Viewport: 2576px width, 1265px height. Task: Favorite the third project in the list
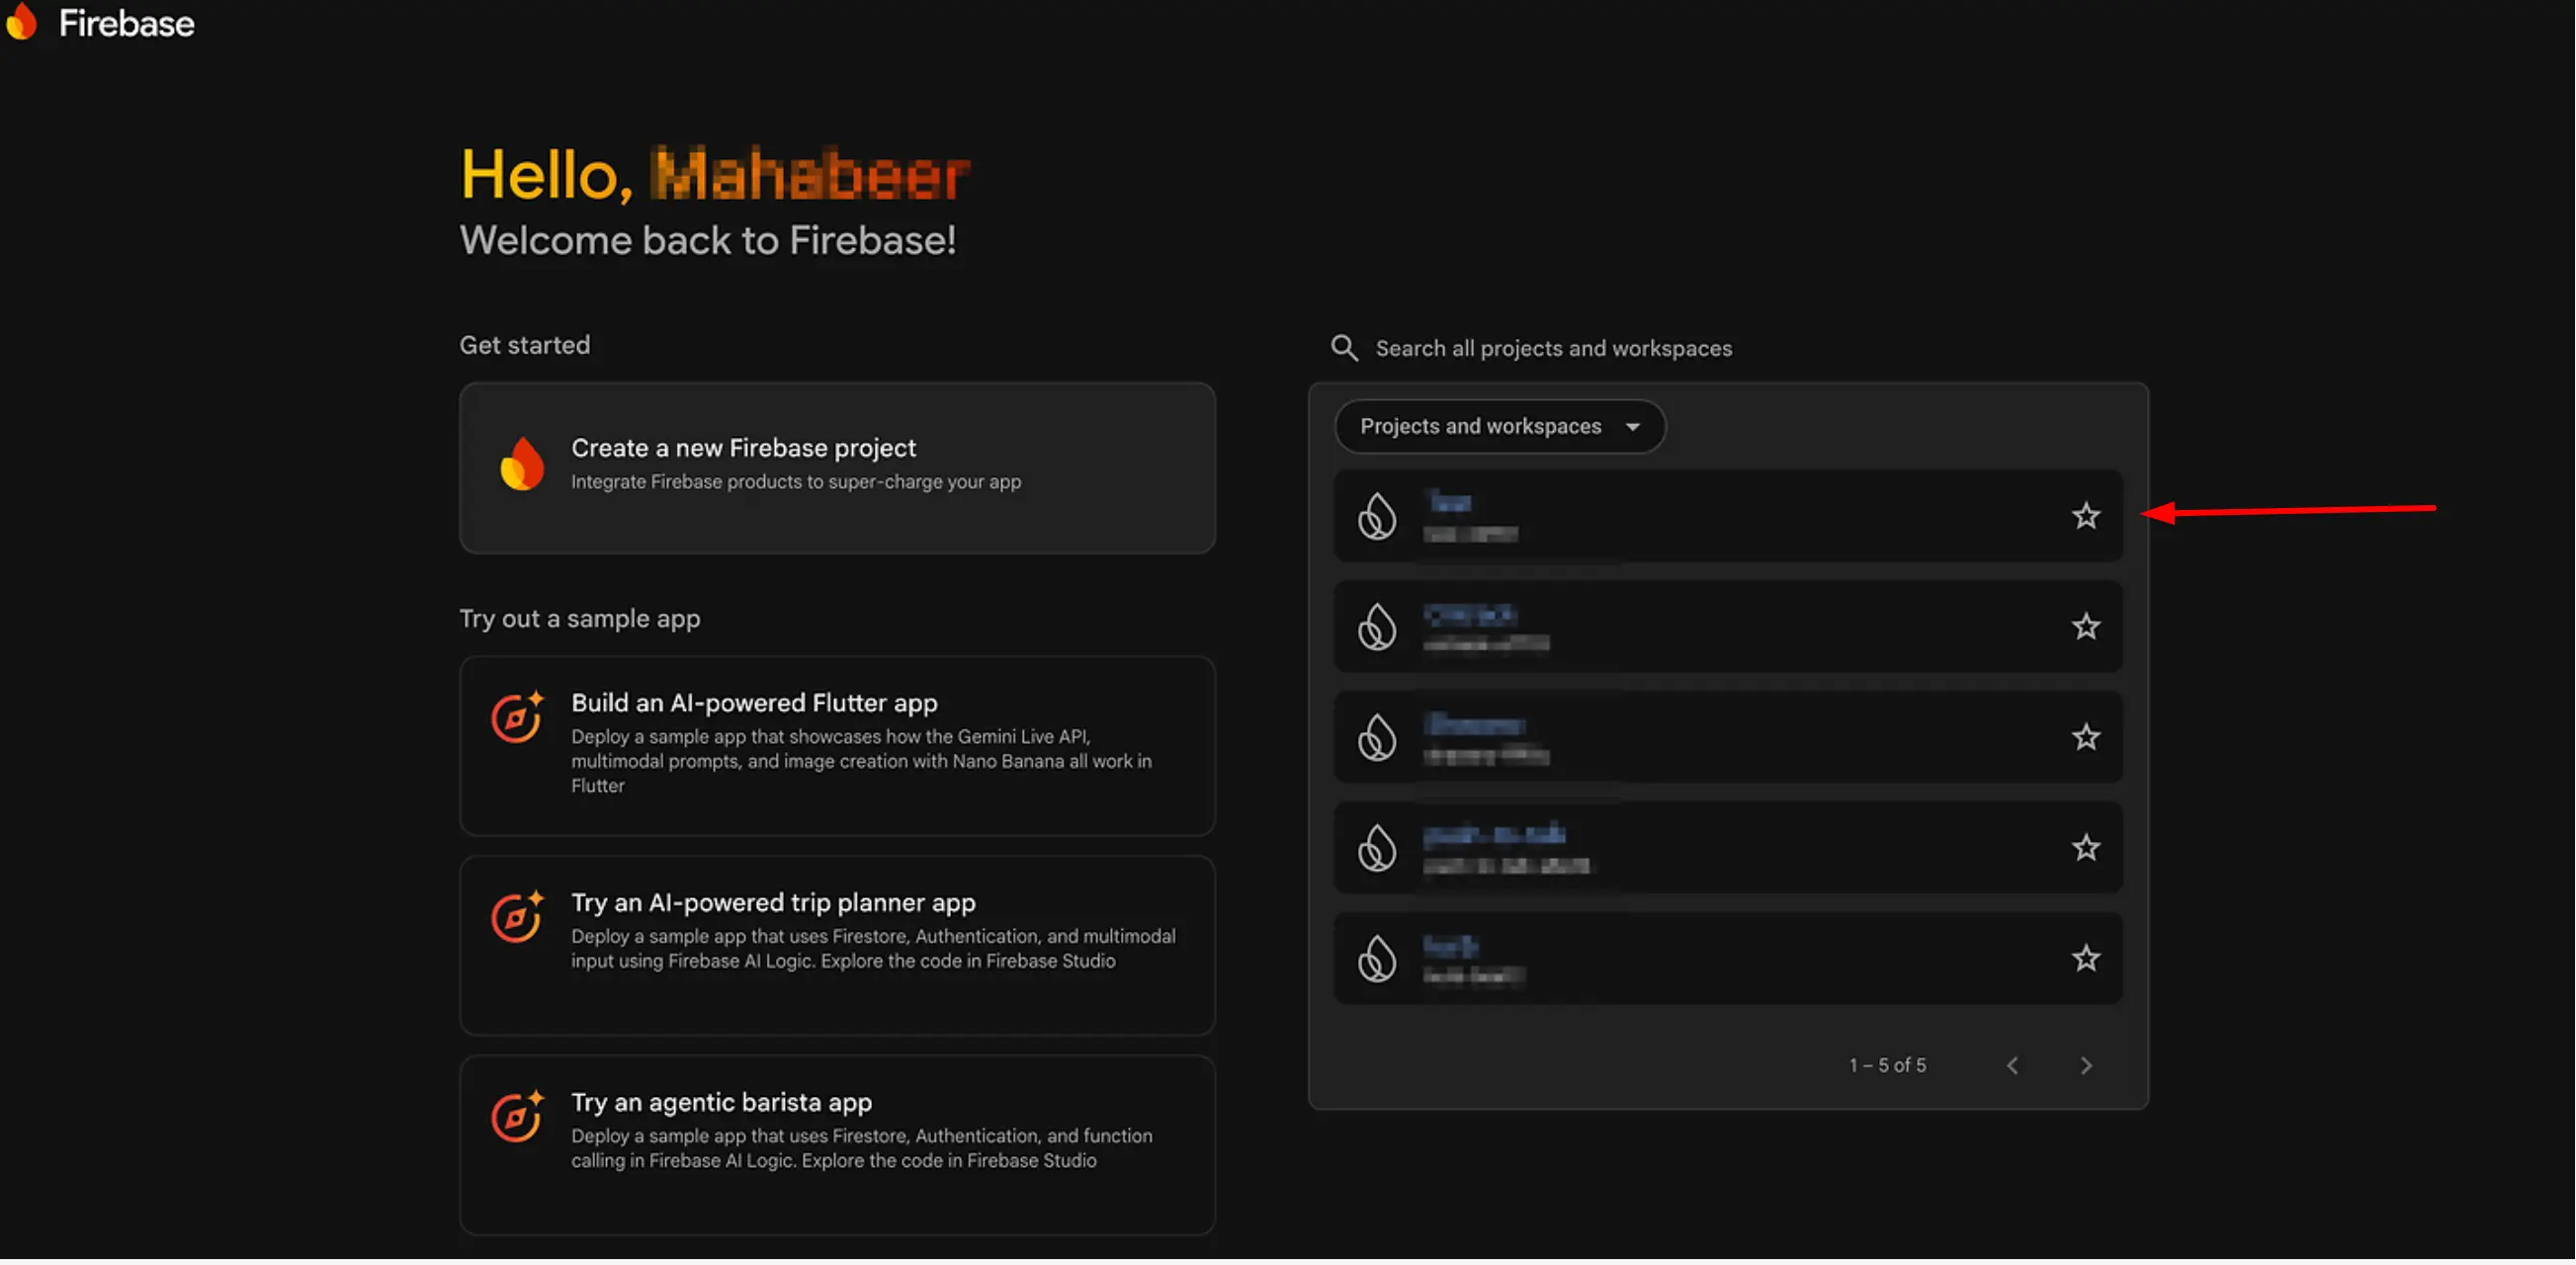tap(2087, 737)
